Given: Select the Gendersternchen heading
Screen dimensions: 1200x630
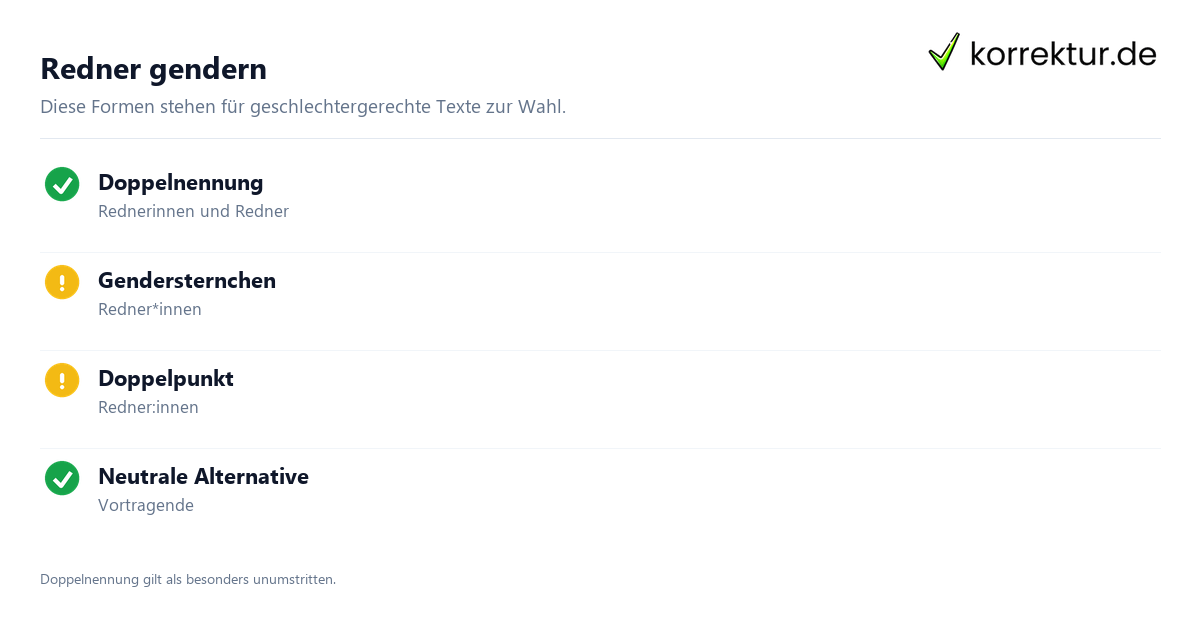Looking at the screenshot, I should (187, 281).
